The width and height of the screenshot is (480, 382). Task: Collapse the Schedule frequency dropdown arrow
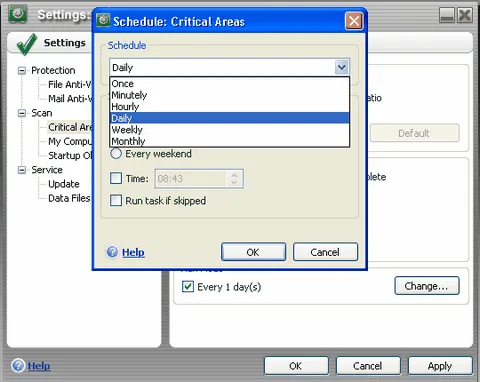coord(342,67)
